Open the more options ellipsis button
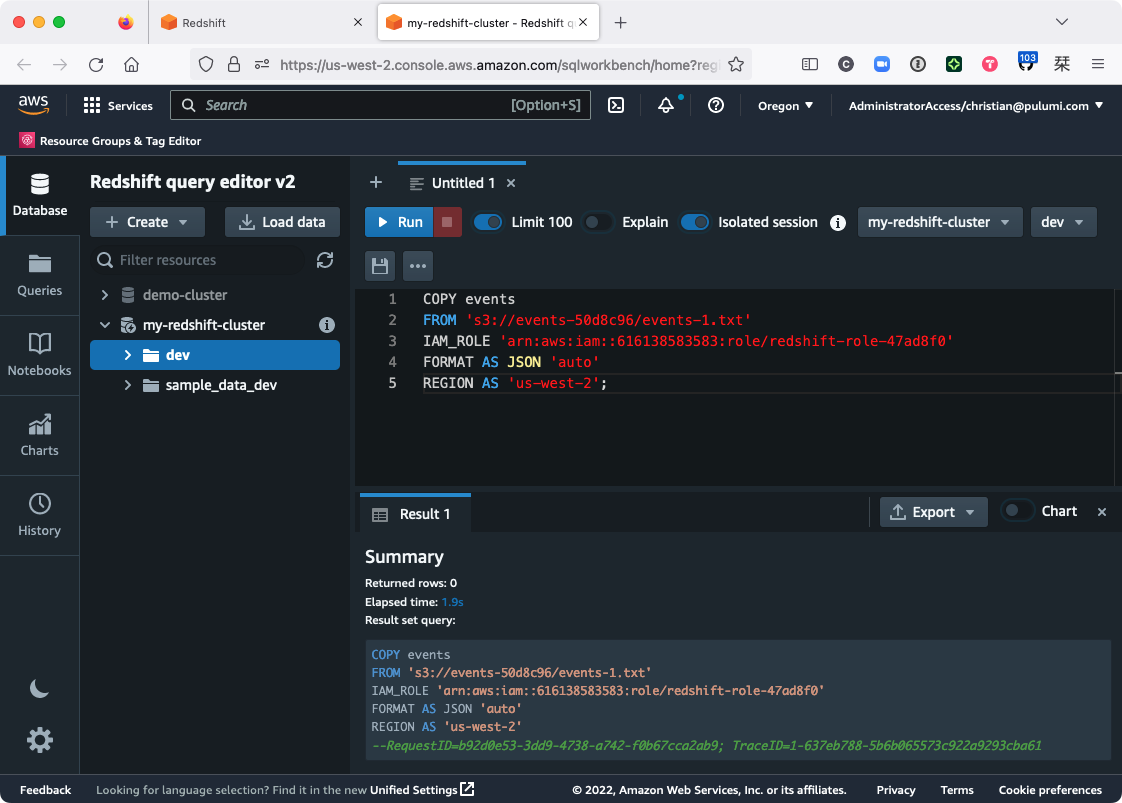 pos(418,266)
